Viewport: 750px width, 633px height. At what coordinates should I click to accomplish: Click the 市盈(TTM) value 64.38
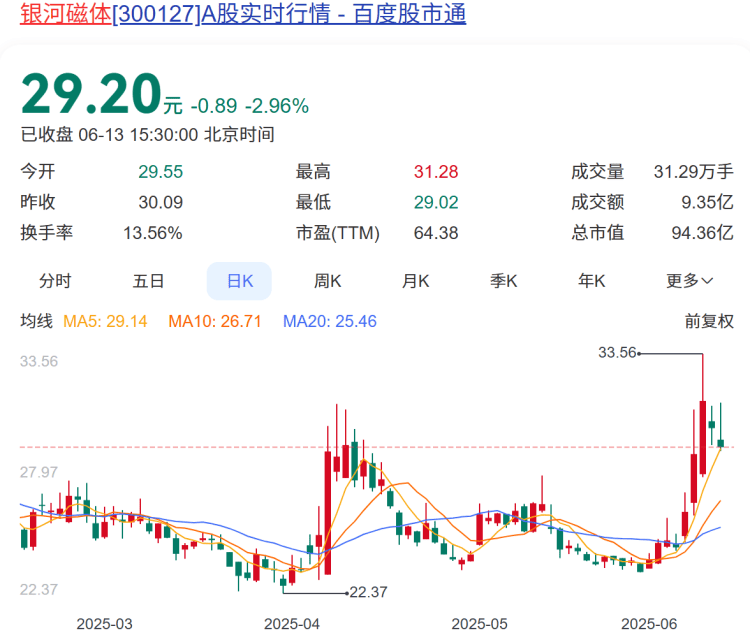coord(436,233)
